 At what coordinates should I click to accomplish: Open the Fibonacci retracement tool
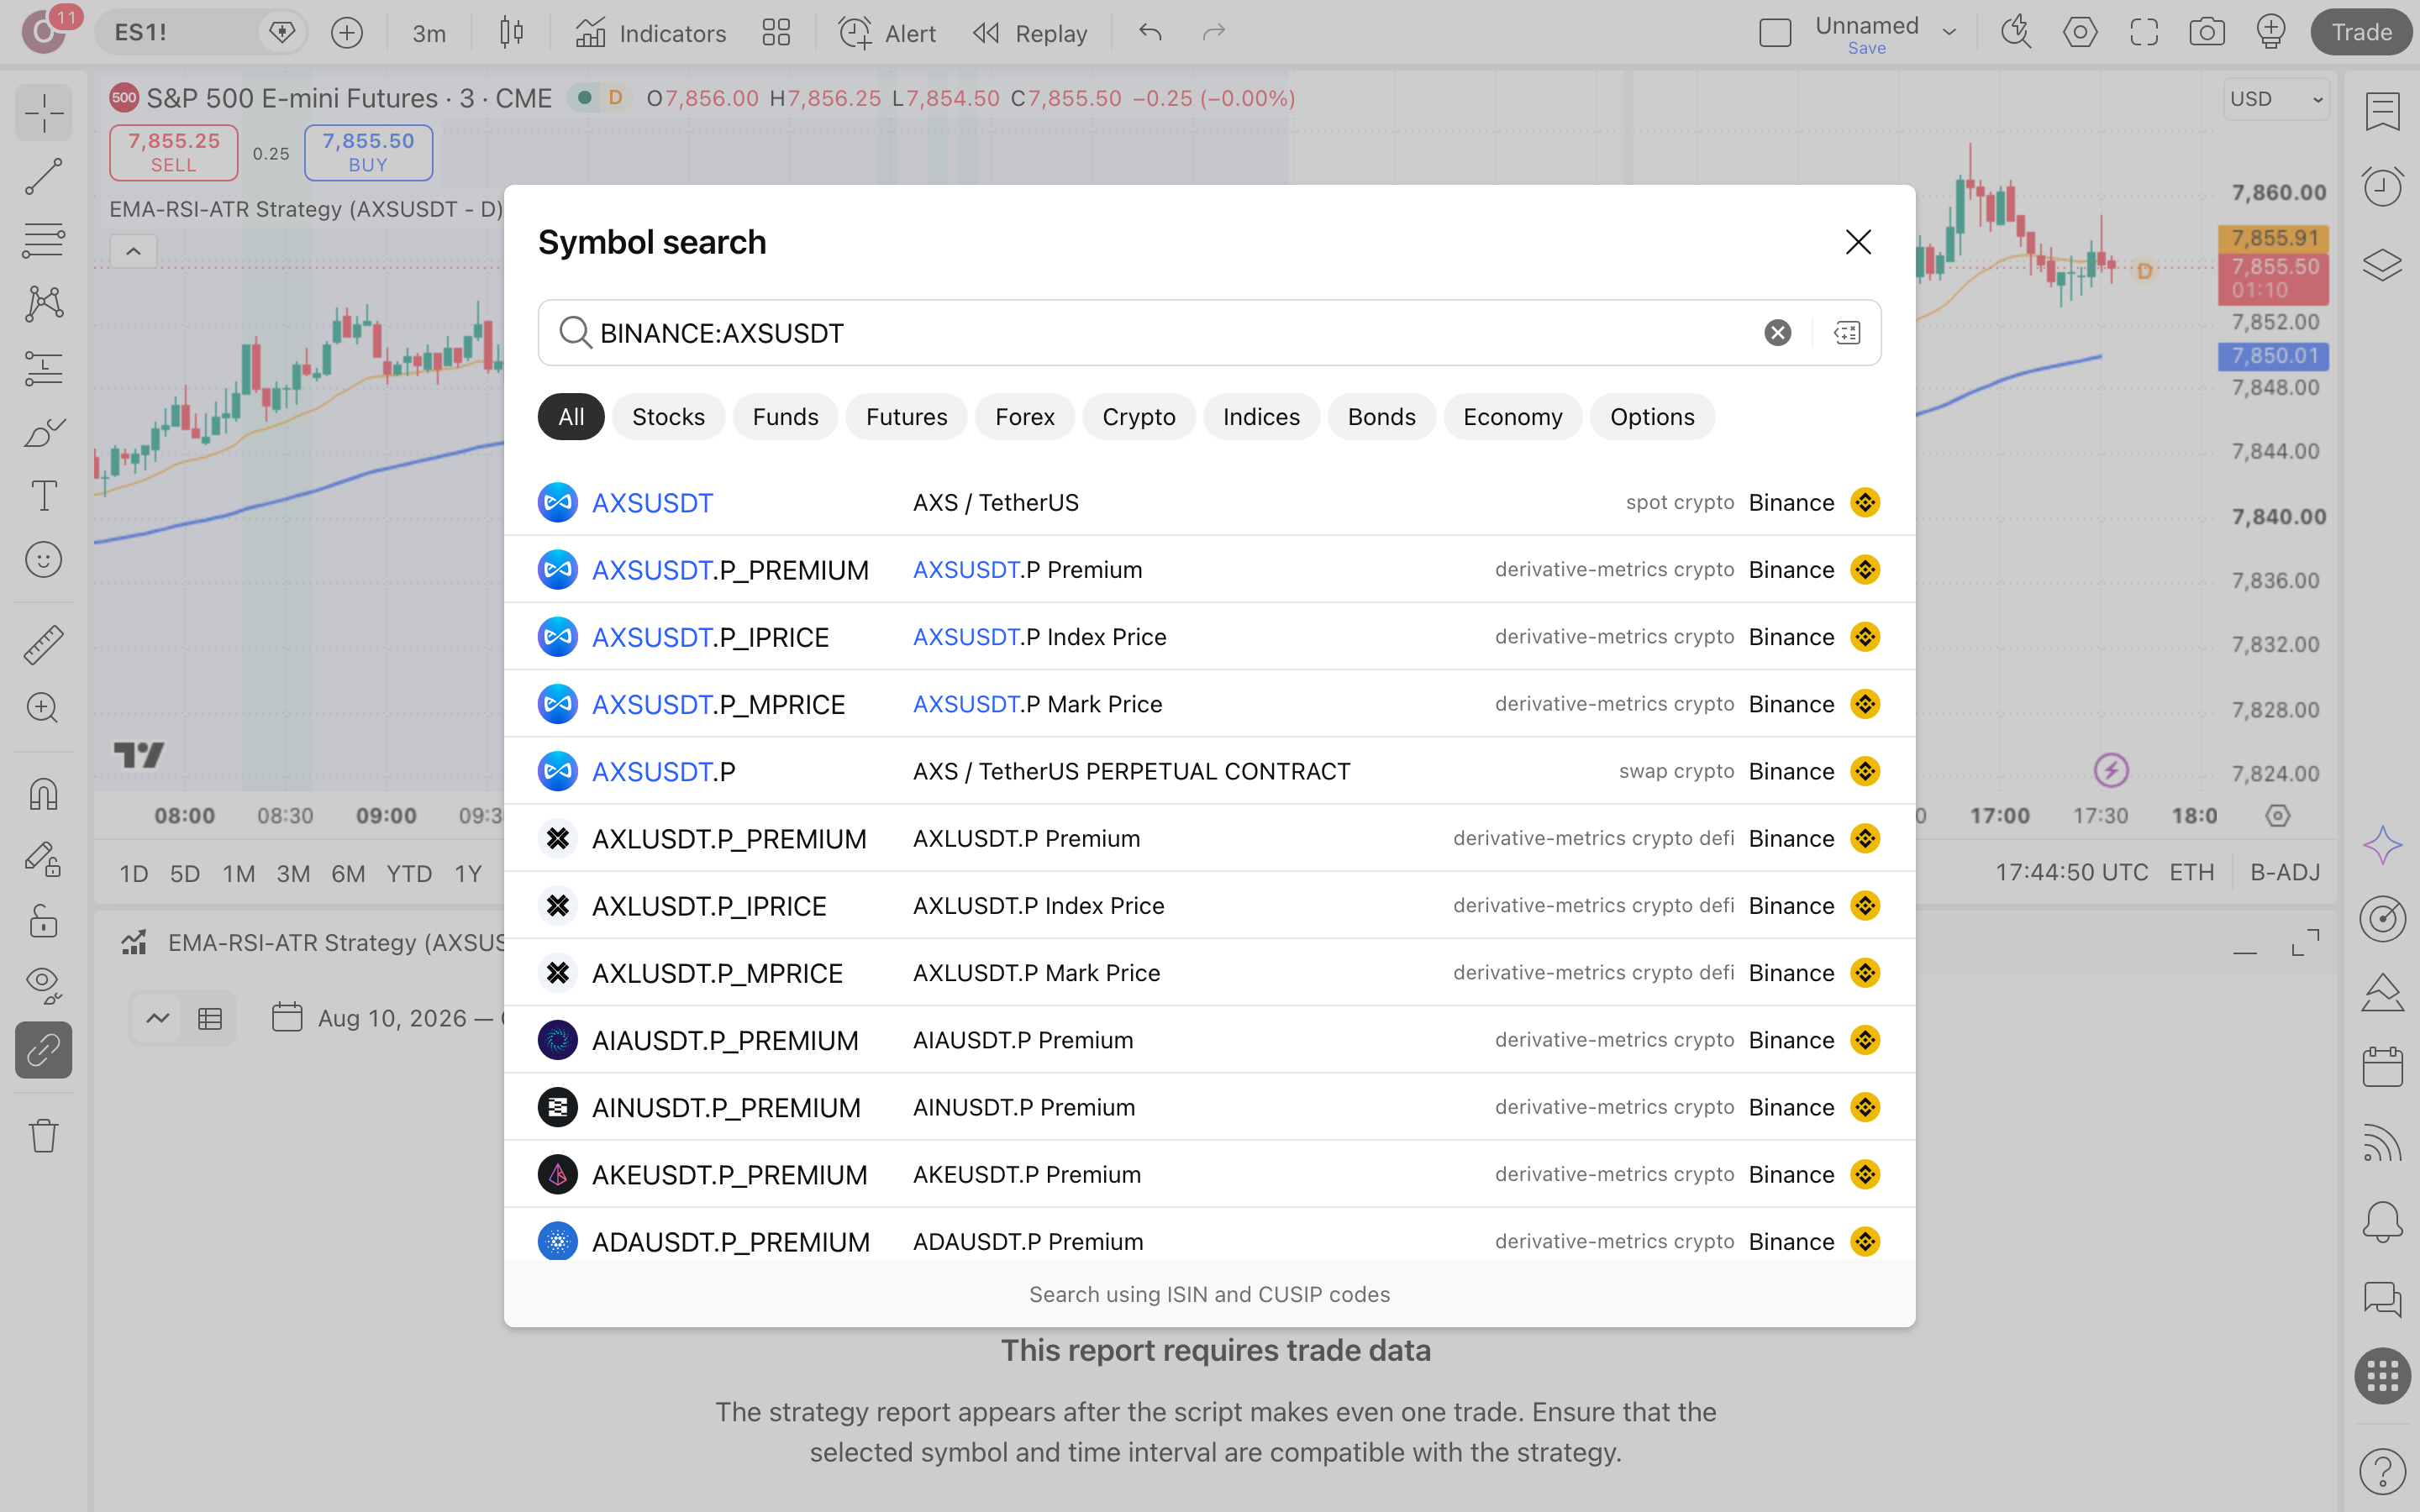click(x=43, y=241)
